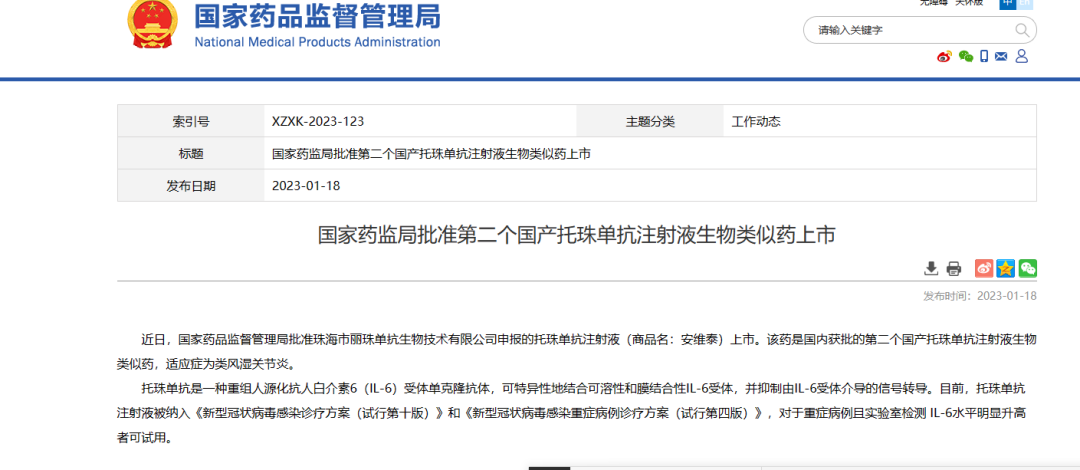
Task: Focus the keyword search field 请输入关键字
Action: click(x=909, y=30)
